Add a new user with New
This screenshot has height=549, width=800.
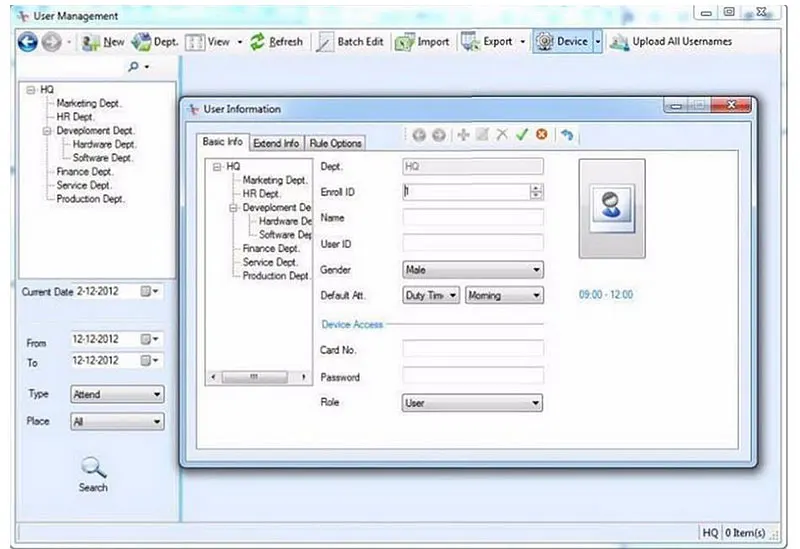pos(103,42)
